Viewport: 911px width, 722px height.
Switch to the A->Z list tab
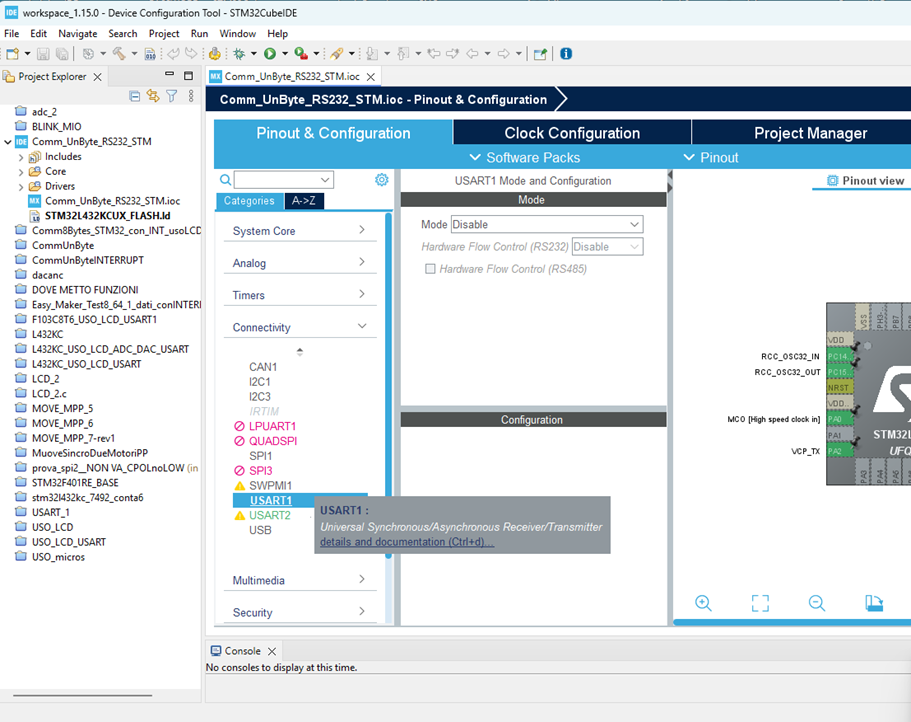304,201
